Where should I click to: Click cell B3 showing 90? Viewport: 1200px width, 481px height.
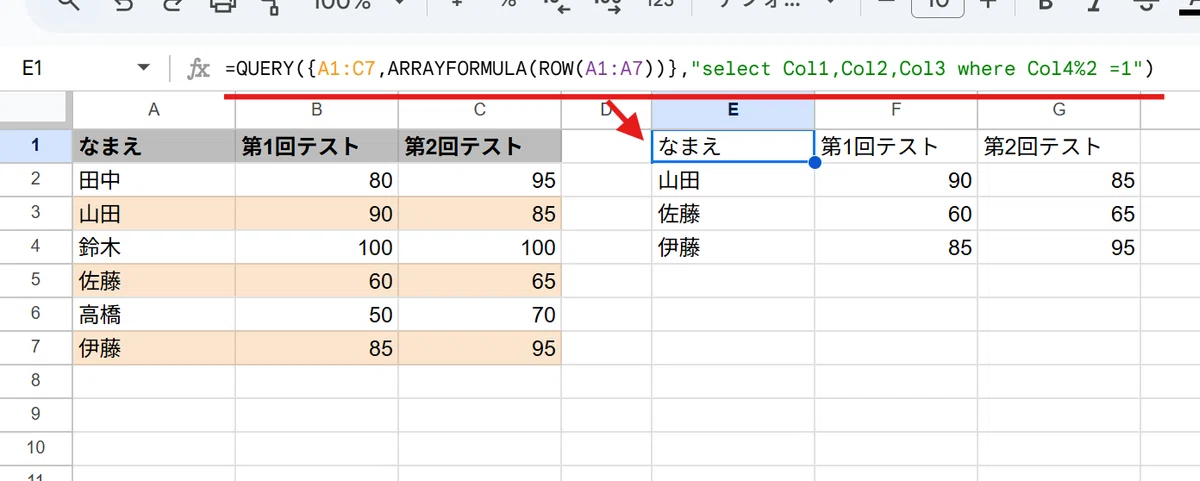coord(316,213)
